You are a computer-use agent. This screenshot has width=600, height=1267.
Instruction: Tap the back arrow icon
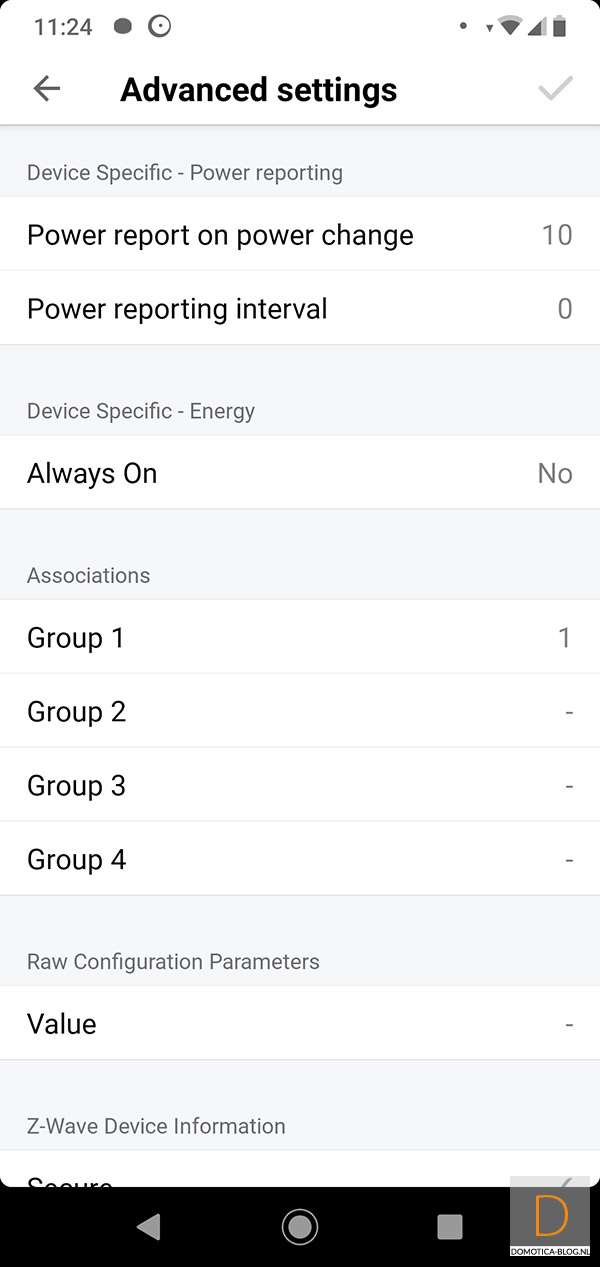tap(47, 89)
